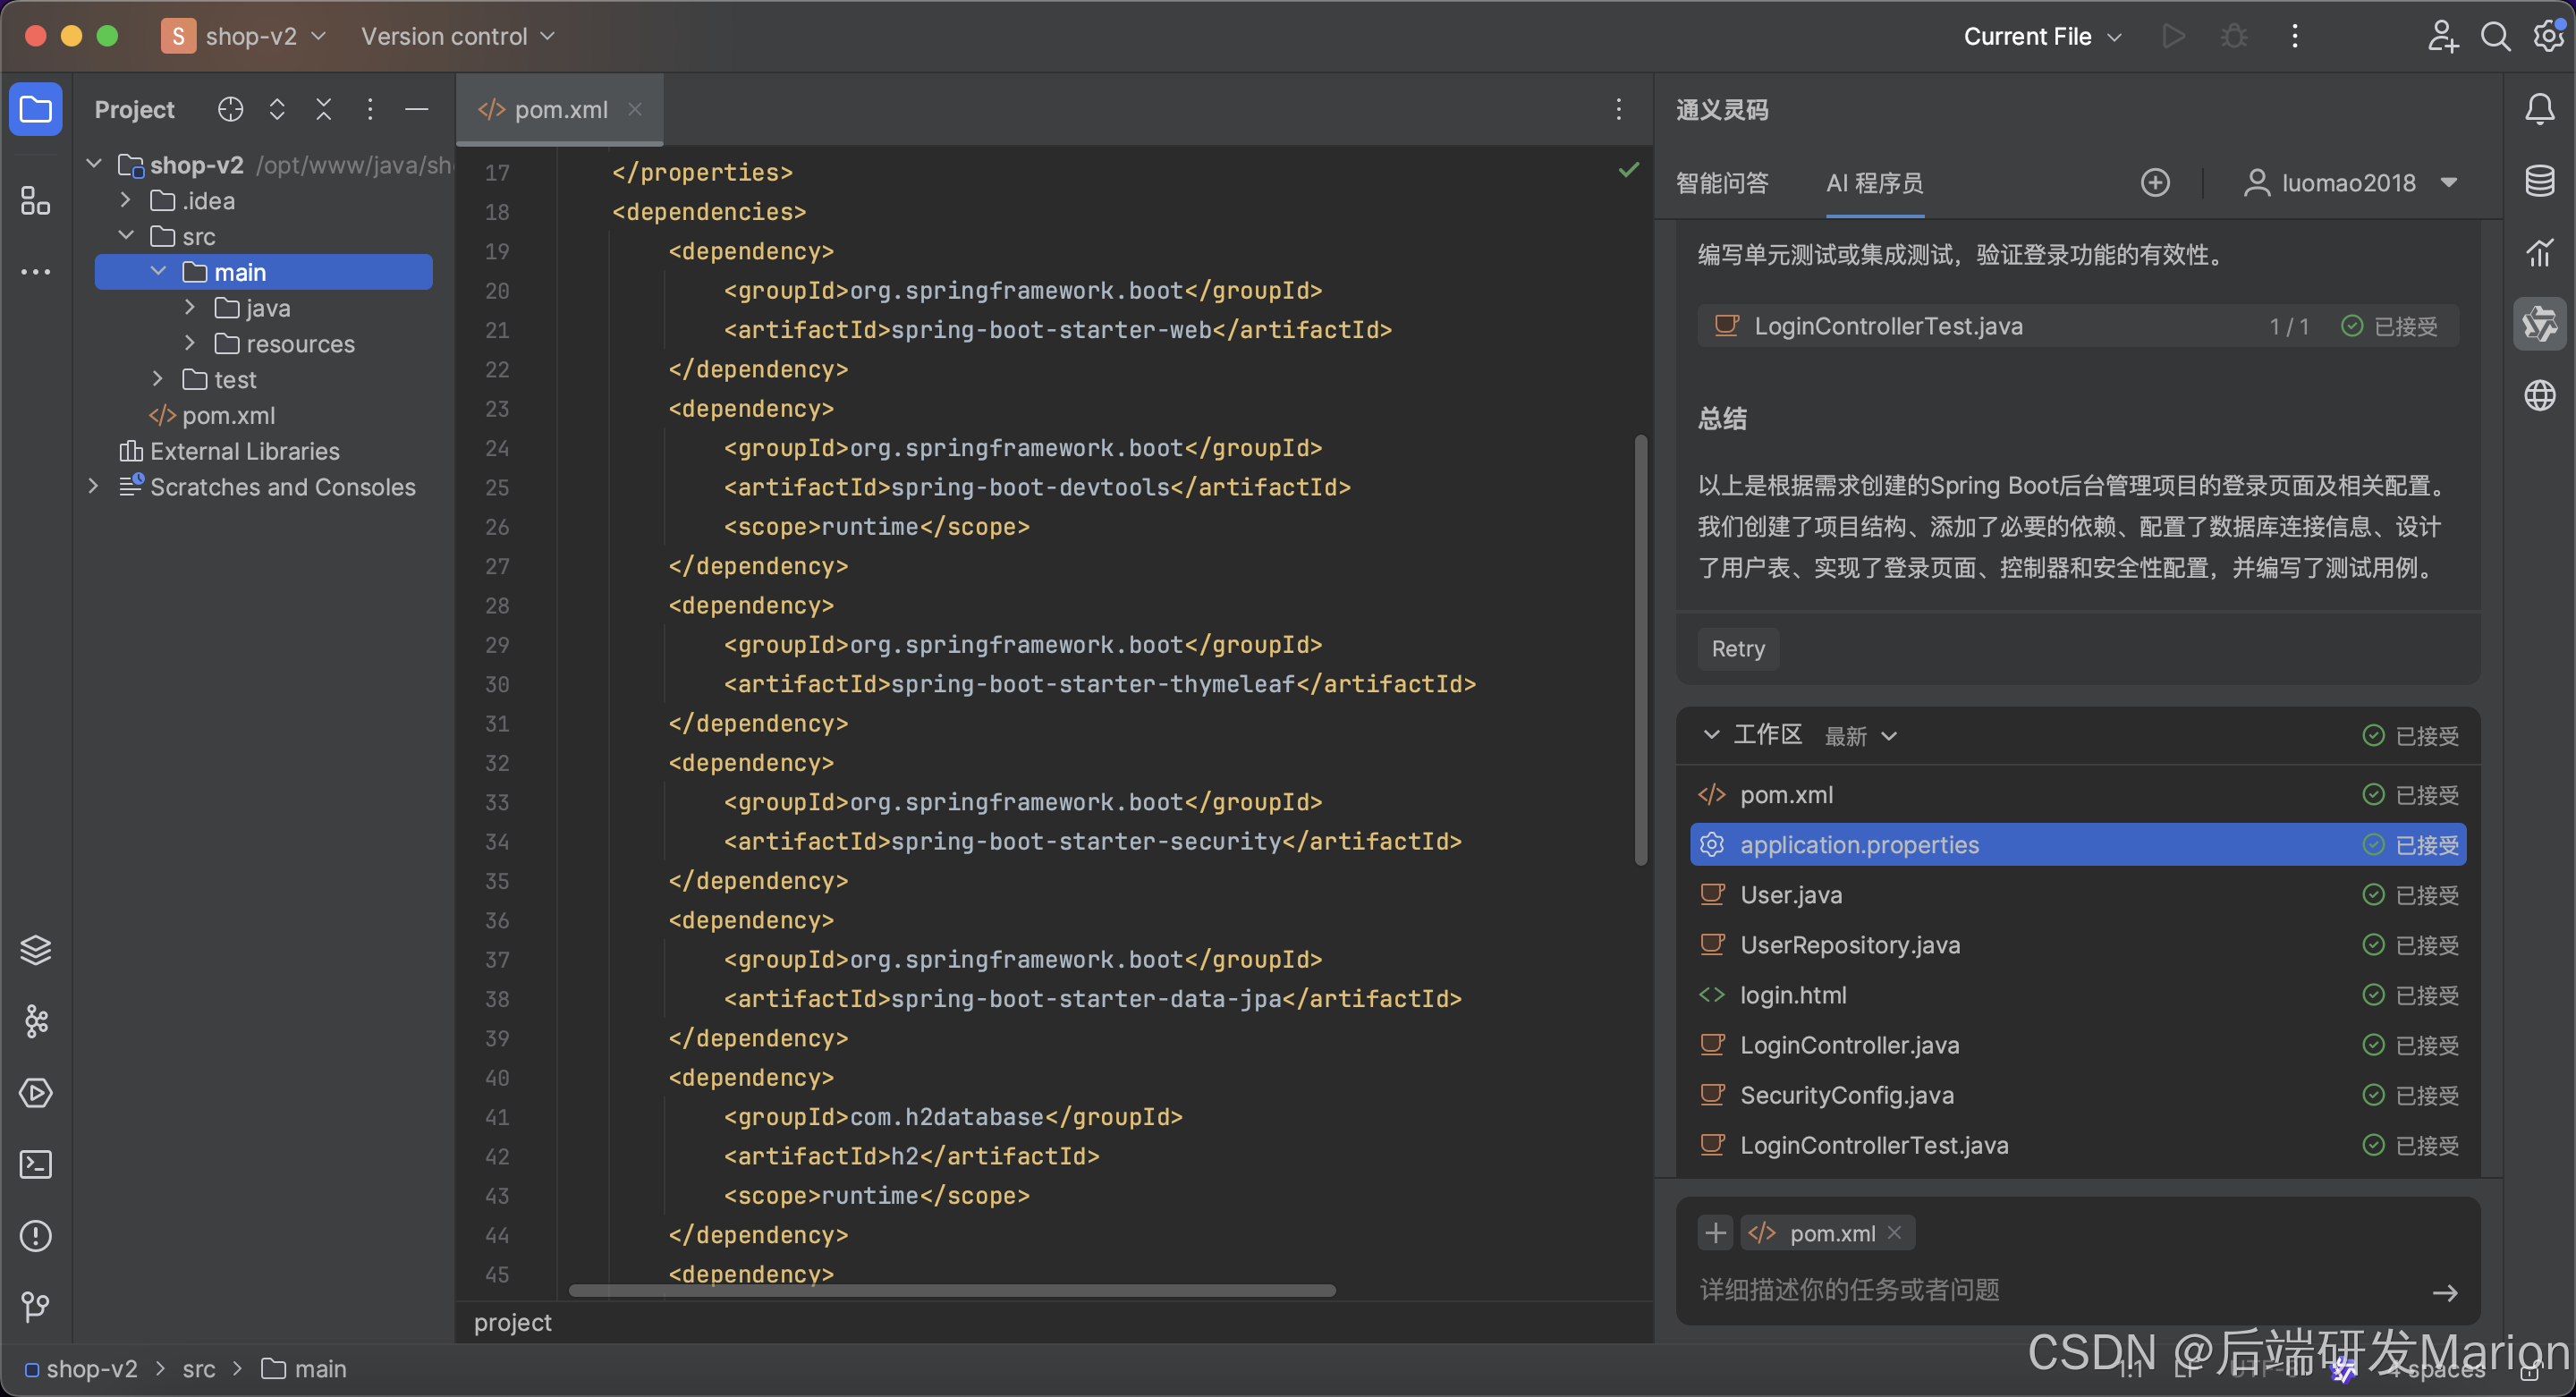Open the 最新 version dropdown

pyautogui.click(x=1860, y=737)
